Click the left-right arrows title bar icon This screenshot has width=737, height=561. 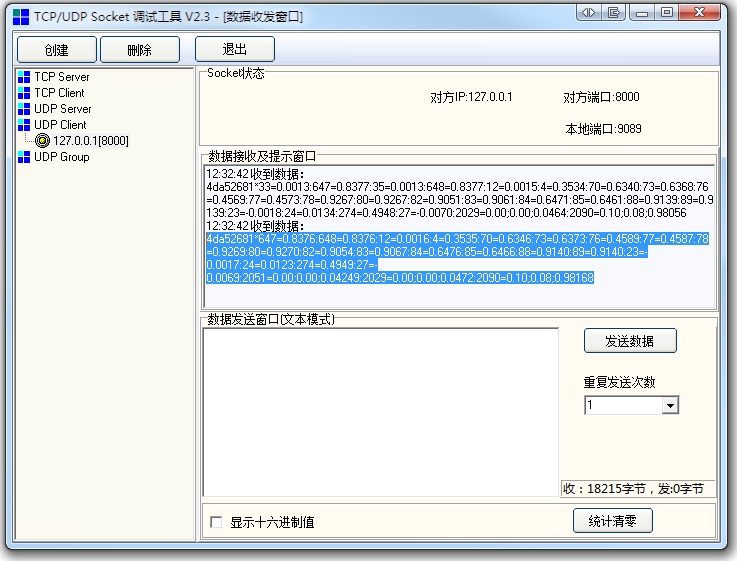(588, 13)
